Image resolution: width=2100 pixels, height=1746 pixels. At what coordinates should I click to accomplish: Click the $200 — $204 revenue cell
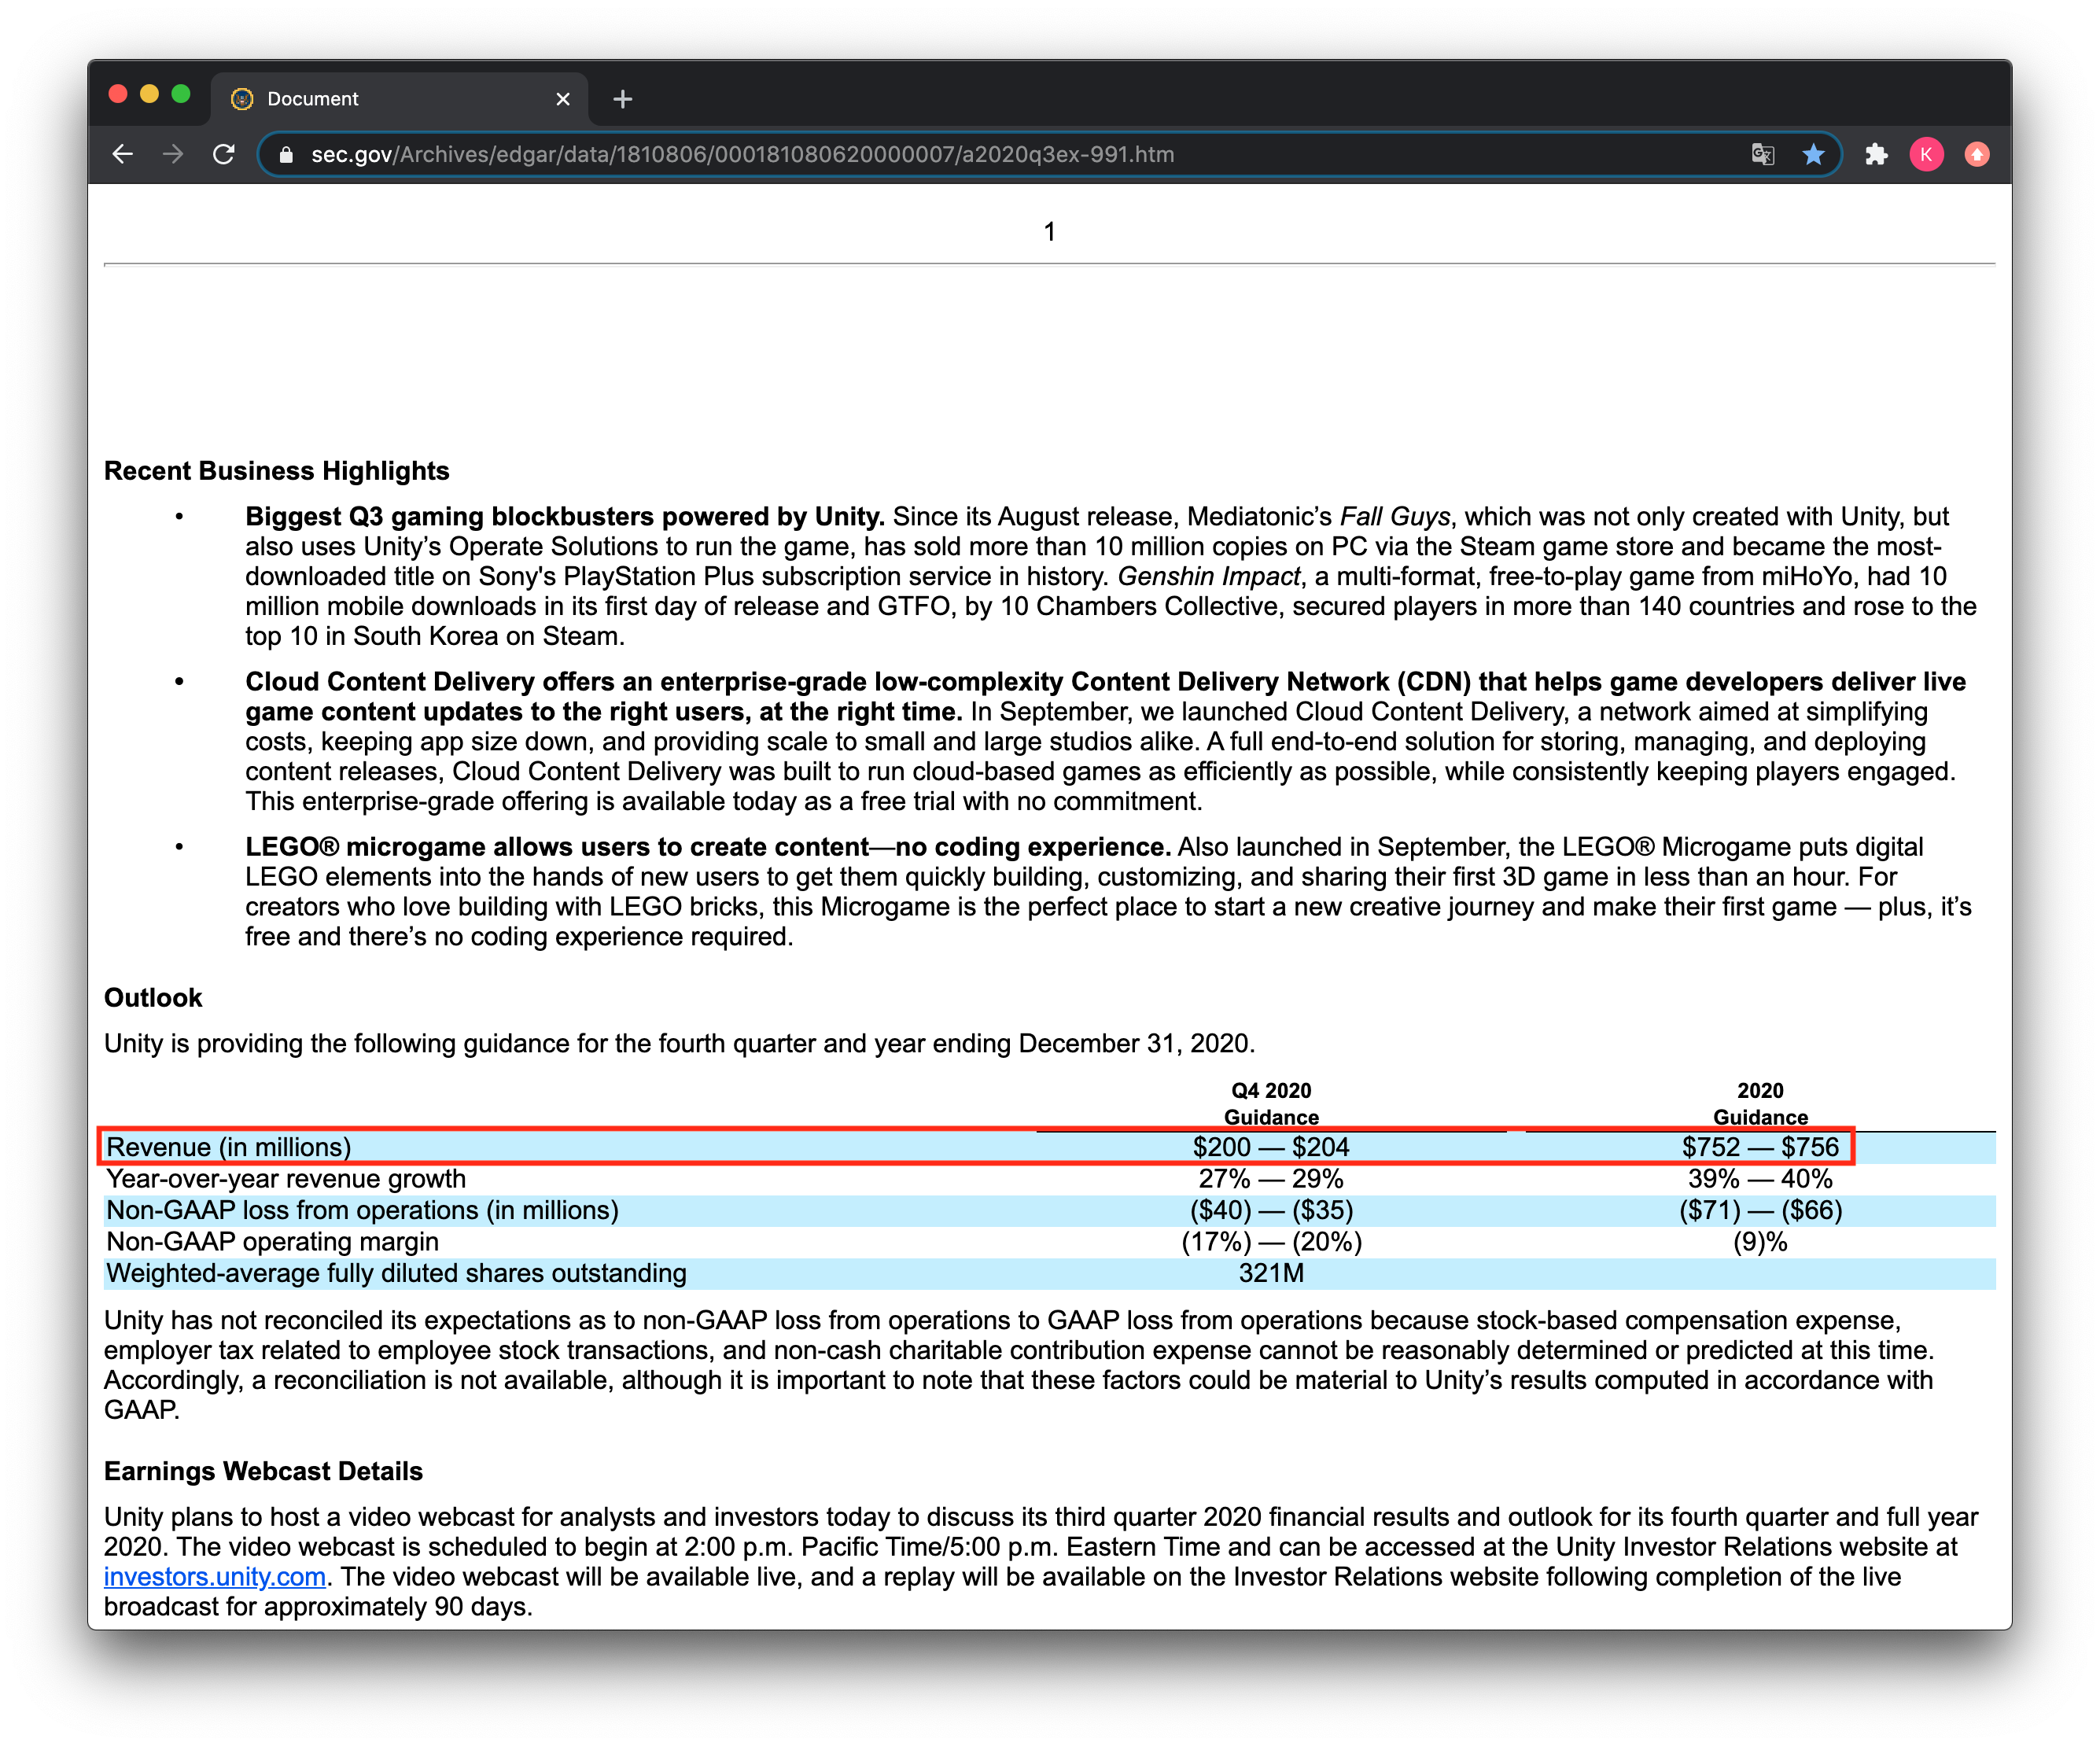click(x=1271, y=1147)
